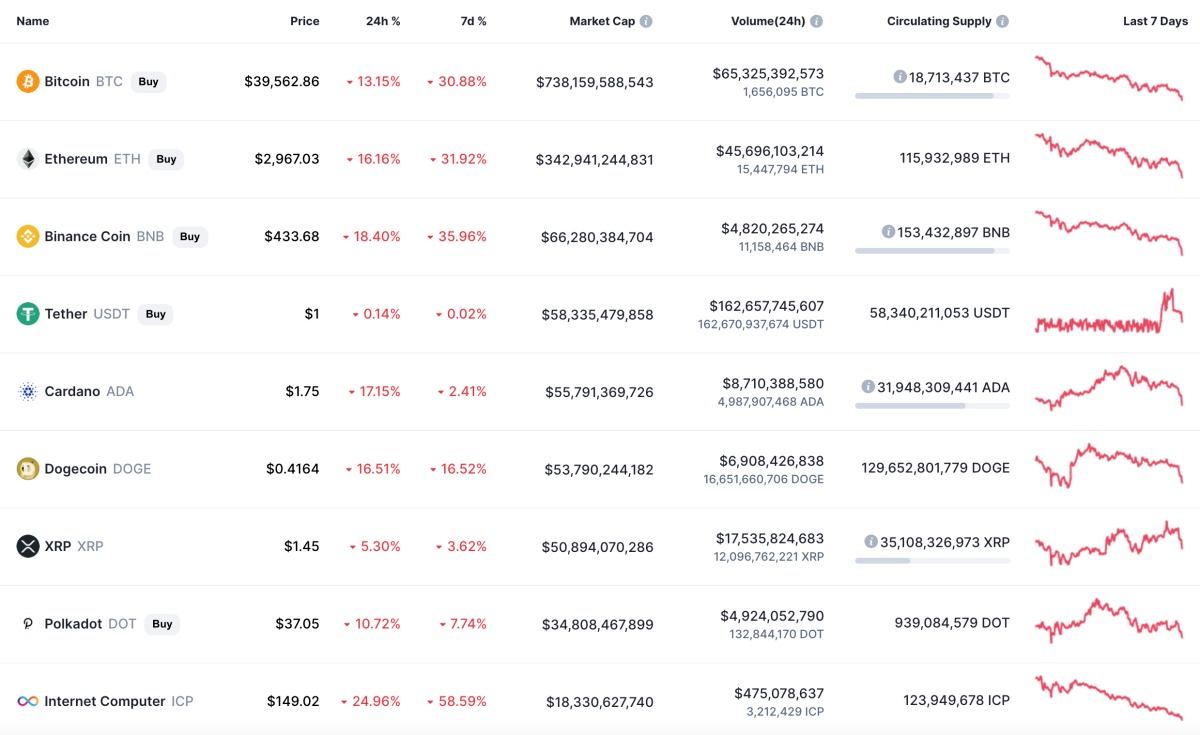1200x735 pixels.
Task: Click the Ethereum diamond logo icon
Action: pyautogui.click(x=28, y=159)
